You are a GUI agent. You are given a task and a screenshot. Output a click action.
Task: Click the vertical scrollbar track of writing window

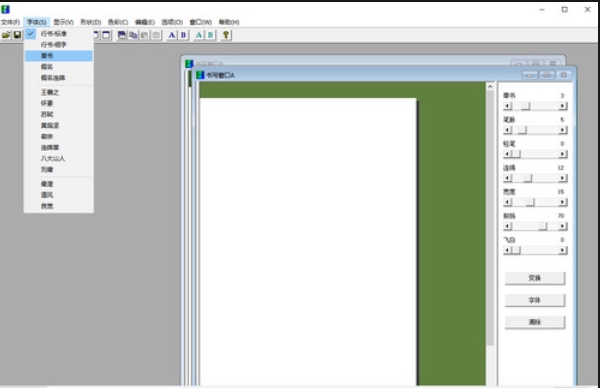[x=490, y=237]
